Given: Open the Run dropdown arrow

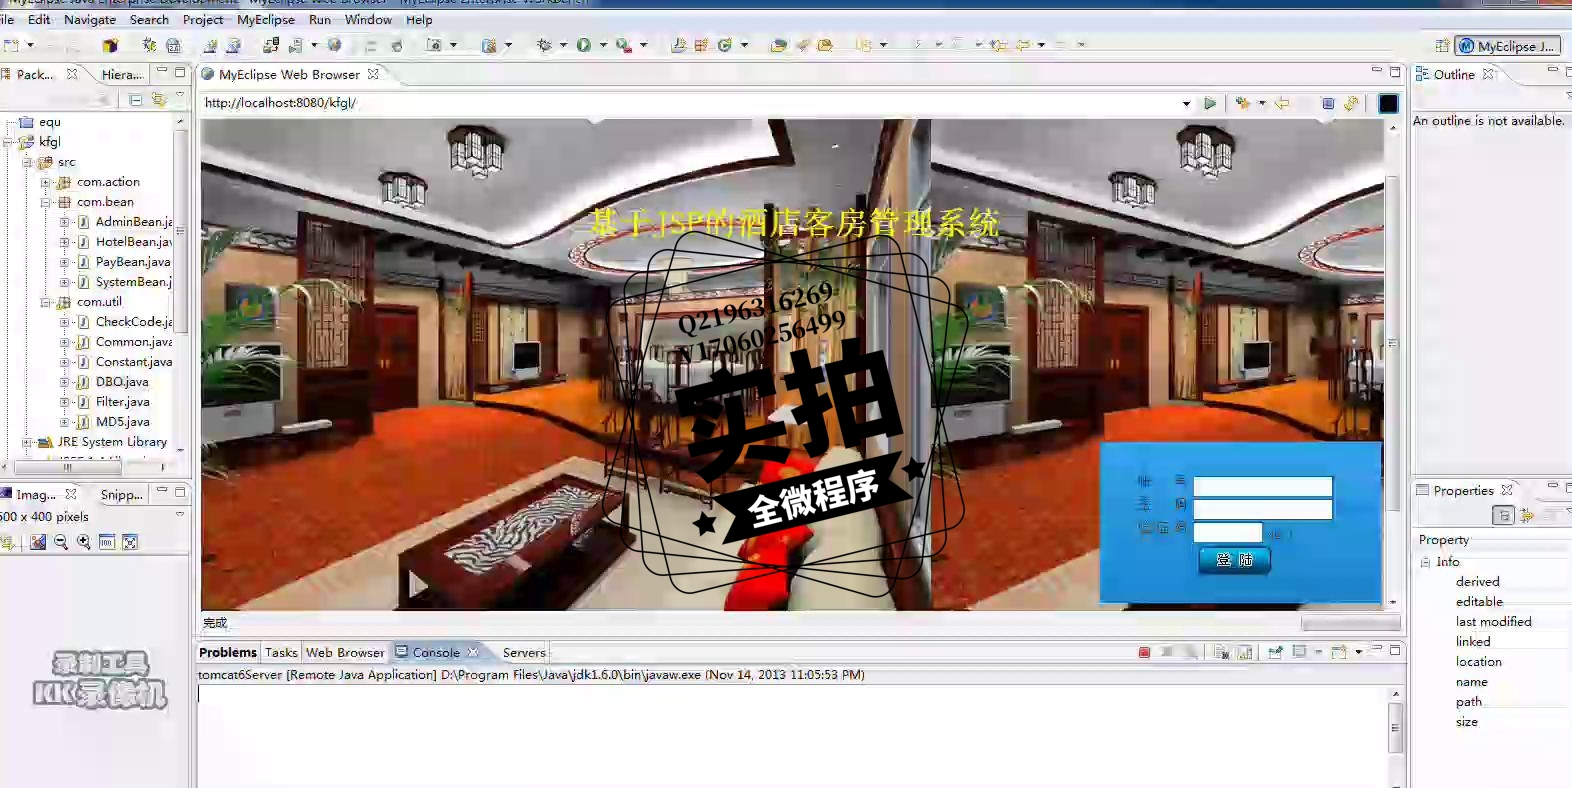Looking at the screenshot, I should tap(602, 45).
